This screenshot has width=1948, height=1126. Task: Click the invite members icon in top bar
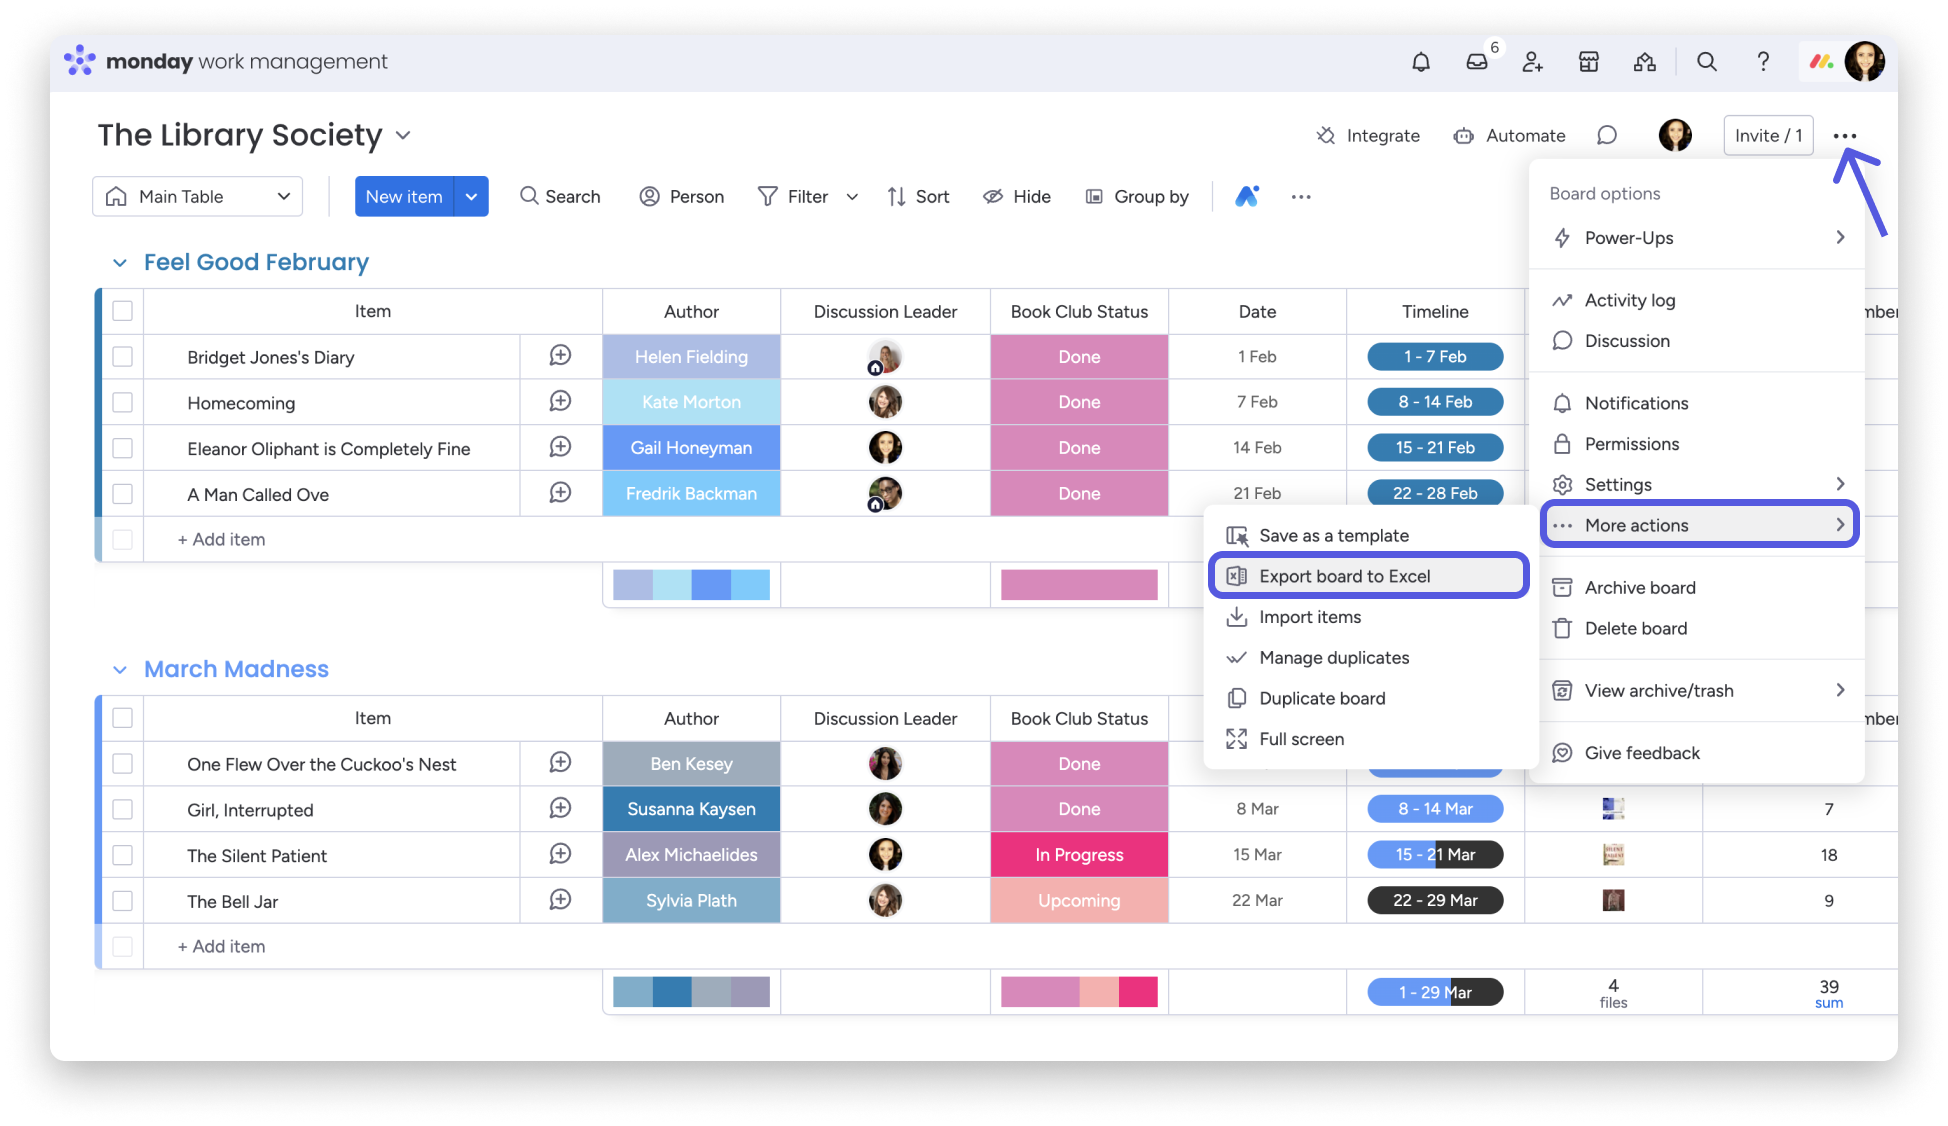pyautogui.click(x=1532, y=62)
